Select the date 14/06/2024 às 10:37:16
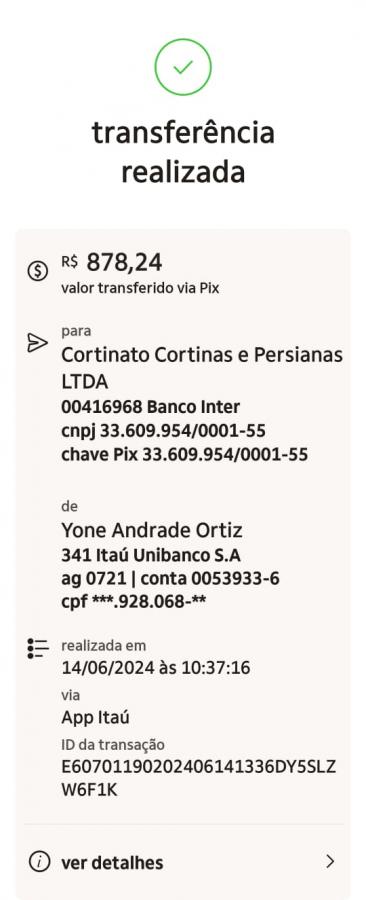 [x=156, y=668]
